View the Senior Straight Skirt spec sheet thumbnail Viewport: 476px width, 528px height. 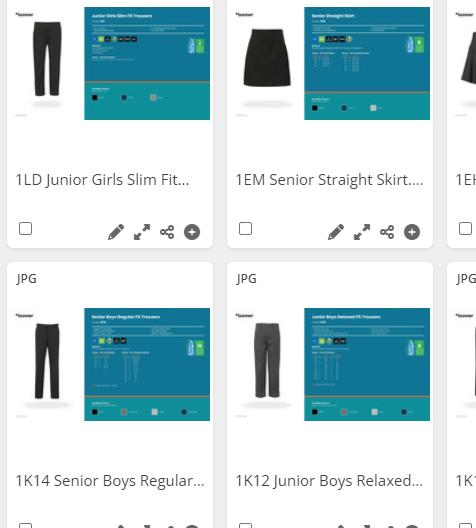tap(367, 63)
